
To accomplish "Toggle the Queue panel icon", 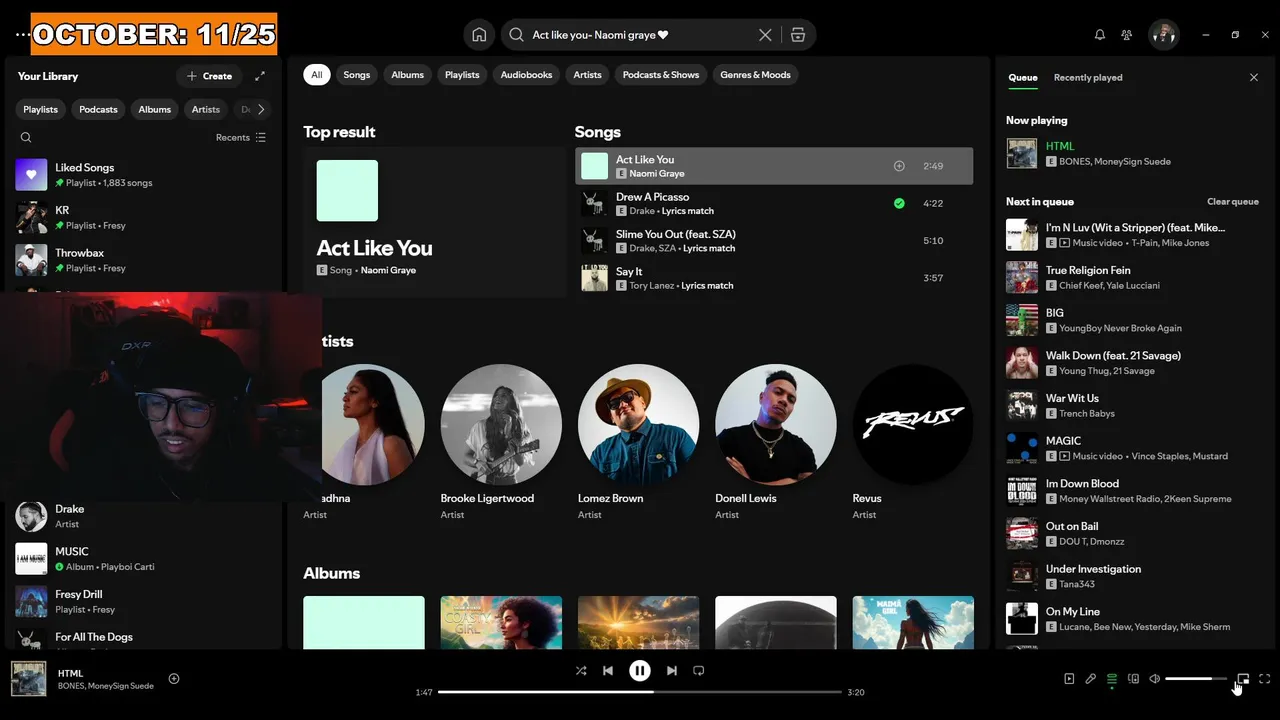I will click(x=1112, y=679).
